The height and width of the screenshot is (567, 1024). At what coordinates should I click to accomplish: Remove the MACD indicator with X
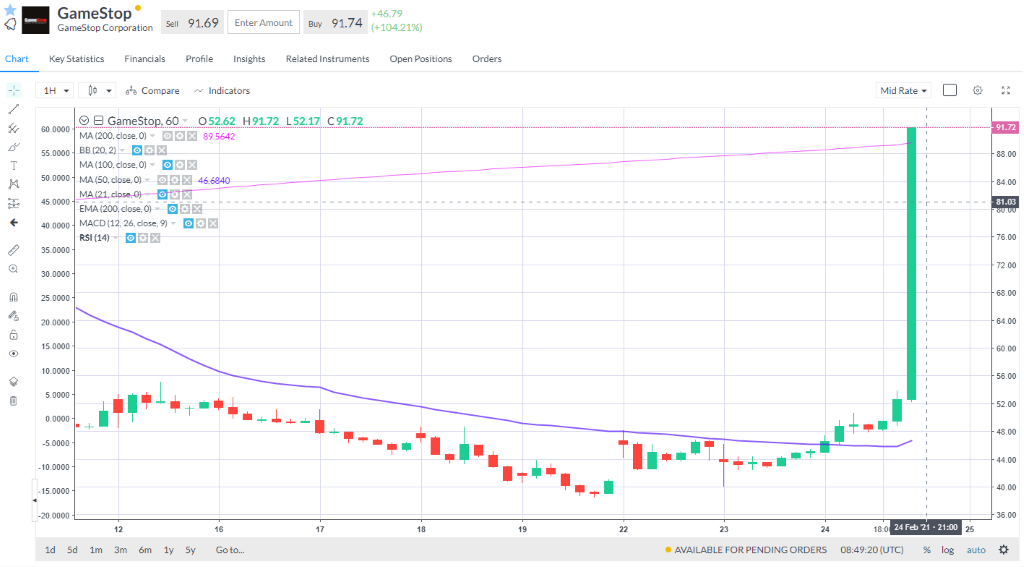tap(213, 223)
